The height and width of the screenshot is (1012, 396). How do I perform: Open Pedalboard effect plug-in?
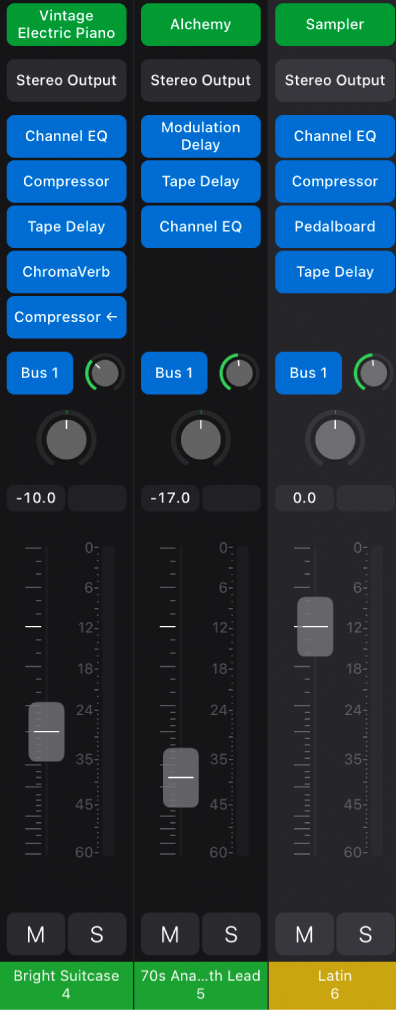(x=335, y=227)
